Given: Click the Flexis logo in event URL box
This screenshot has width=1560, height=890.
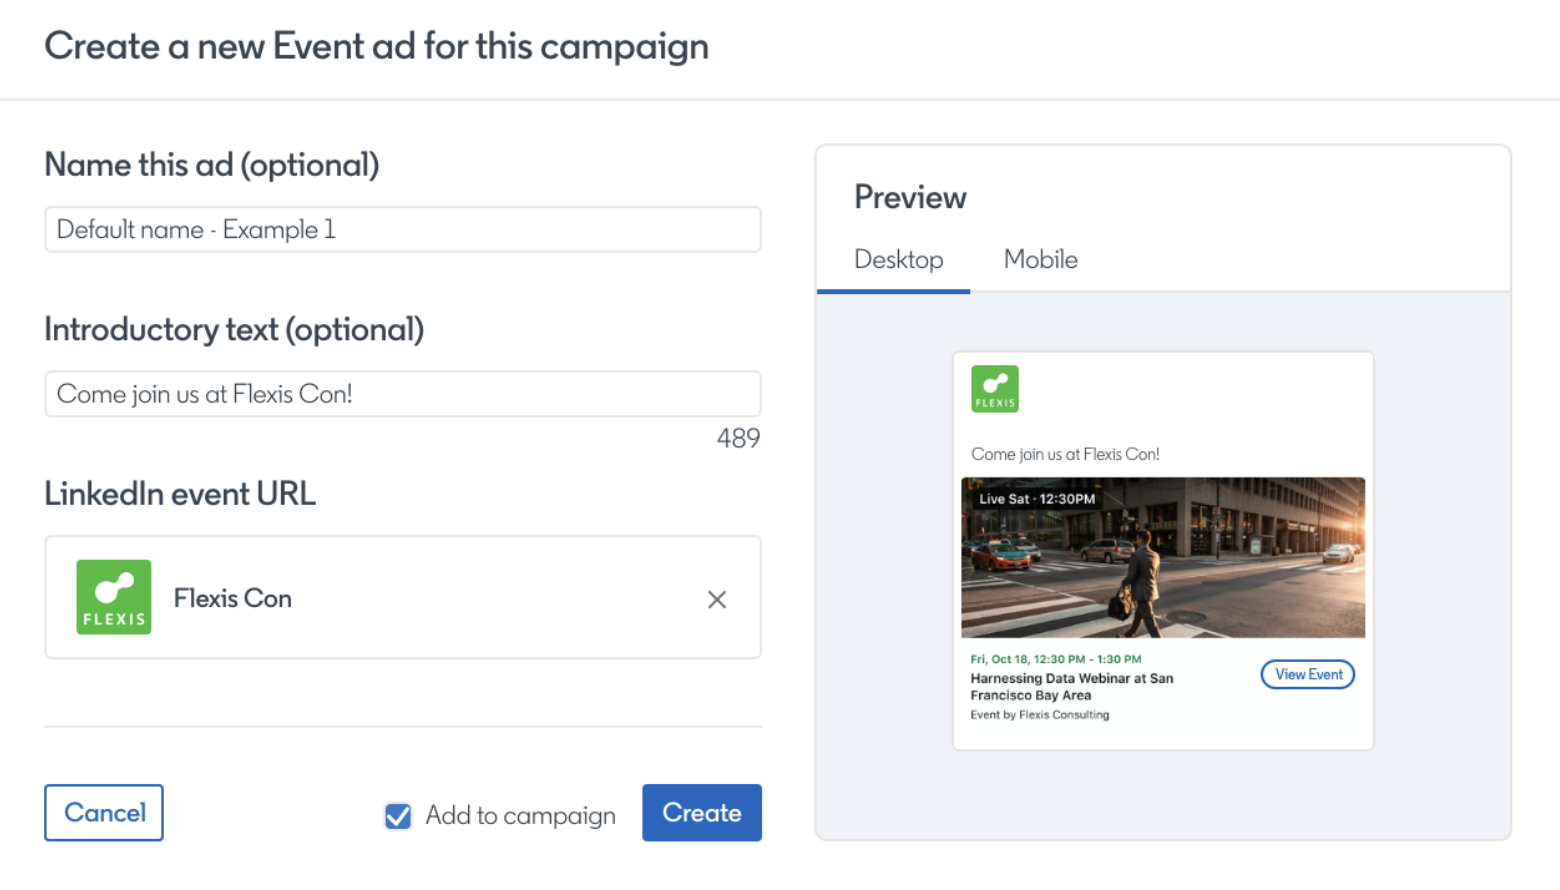Looking at the screenshot, I should pos(114,597).
